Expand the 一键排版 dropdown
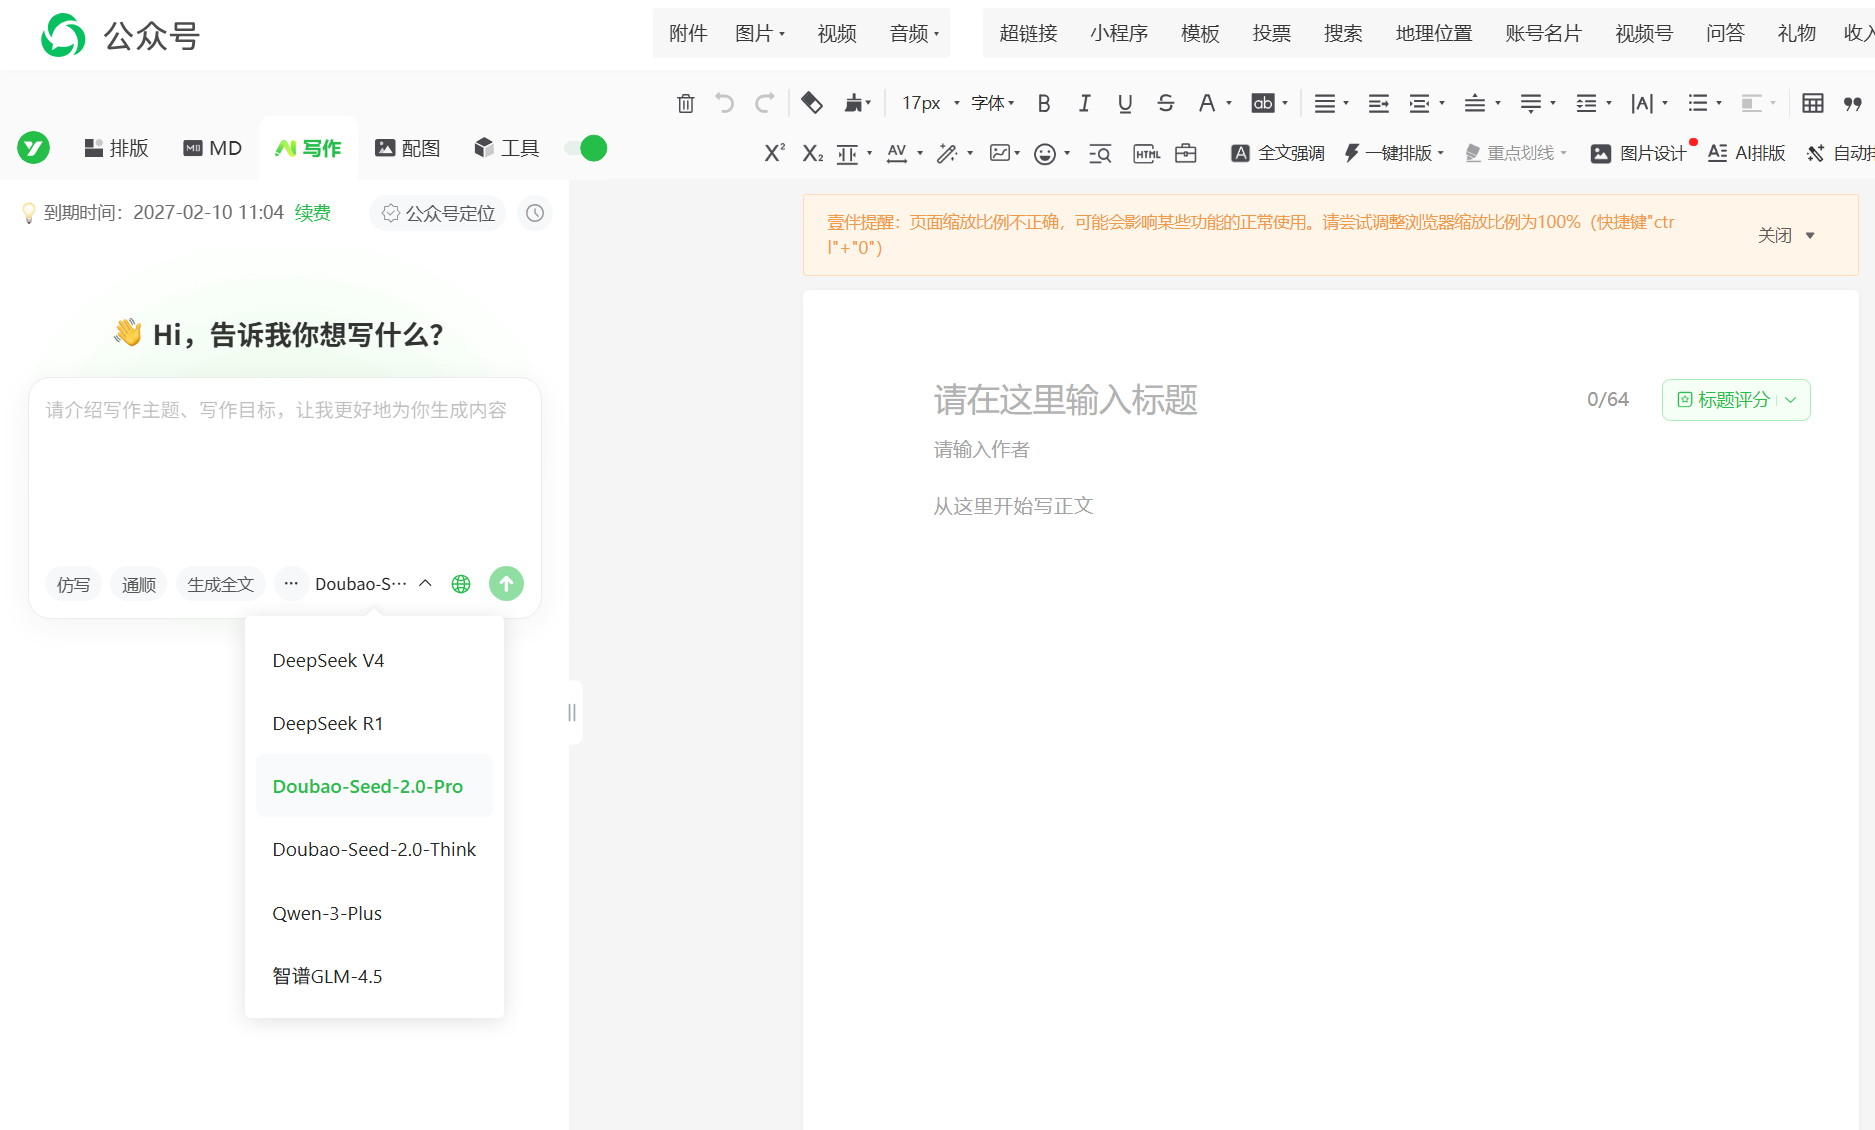Screen dimensions: 1875x1130 (1441, 153)
